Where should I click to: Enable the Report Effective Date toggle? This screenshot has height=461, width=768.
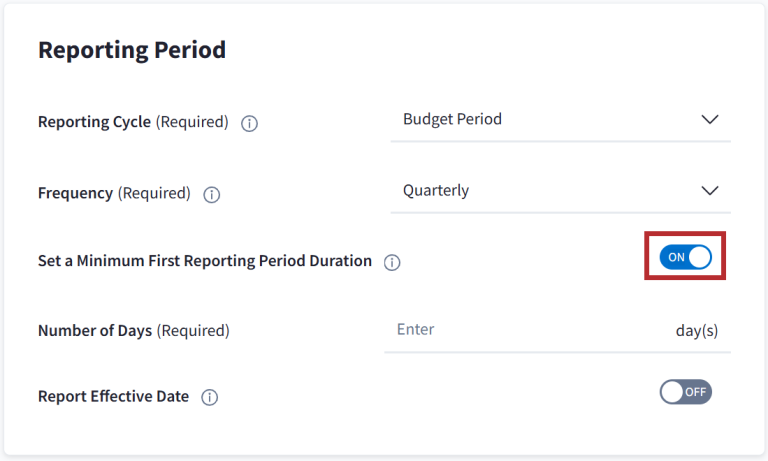685,392
